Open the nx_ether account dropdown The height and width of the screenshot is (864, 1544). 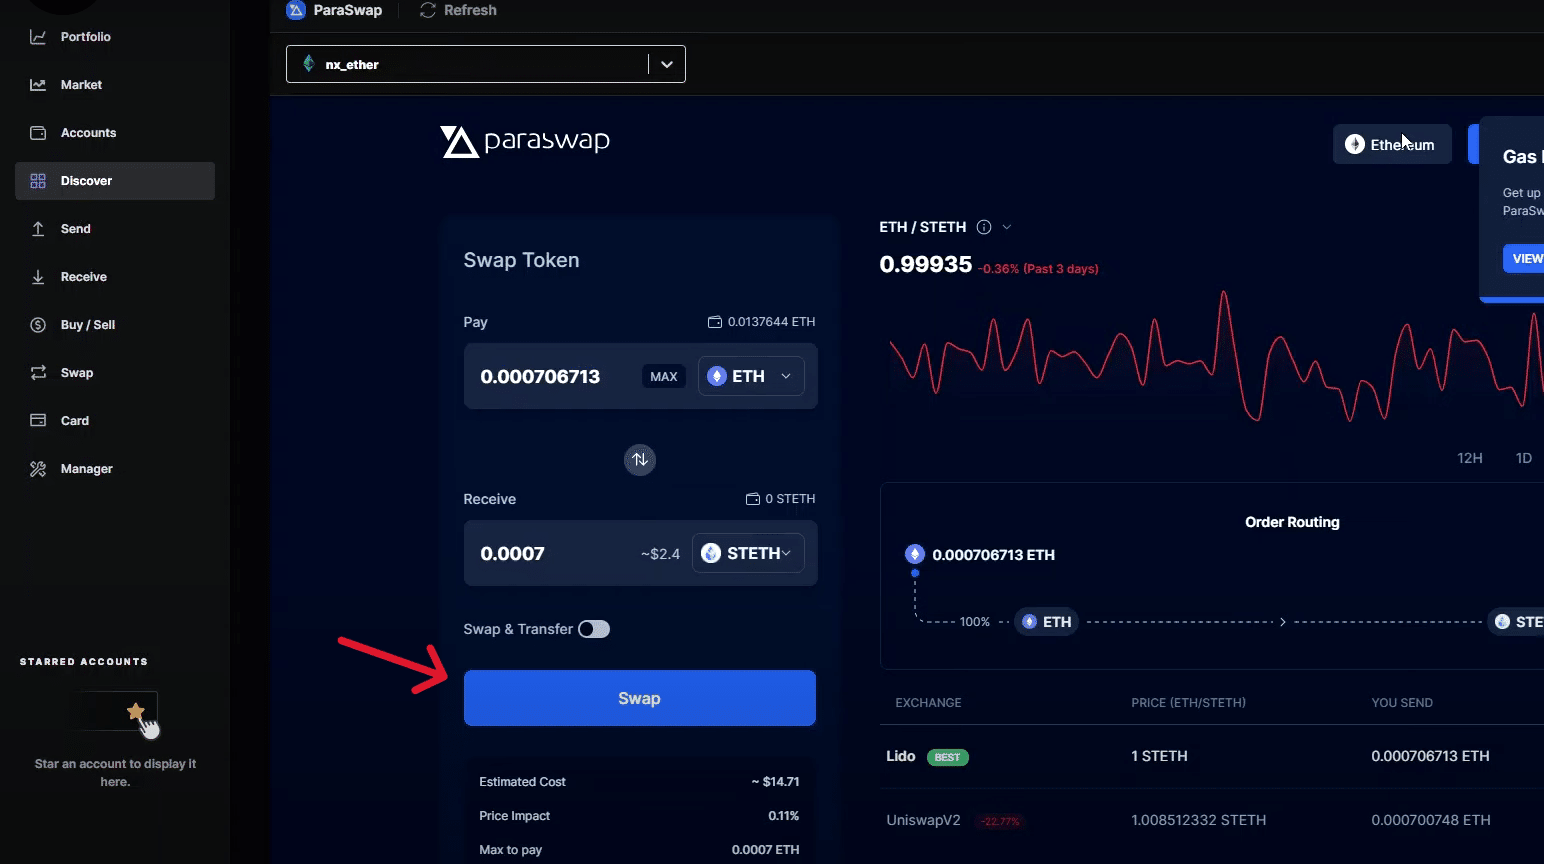pyautogui.click(x=486, y=64)
